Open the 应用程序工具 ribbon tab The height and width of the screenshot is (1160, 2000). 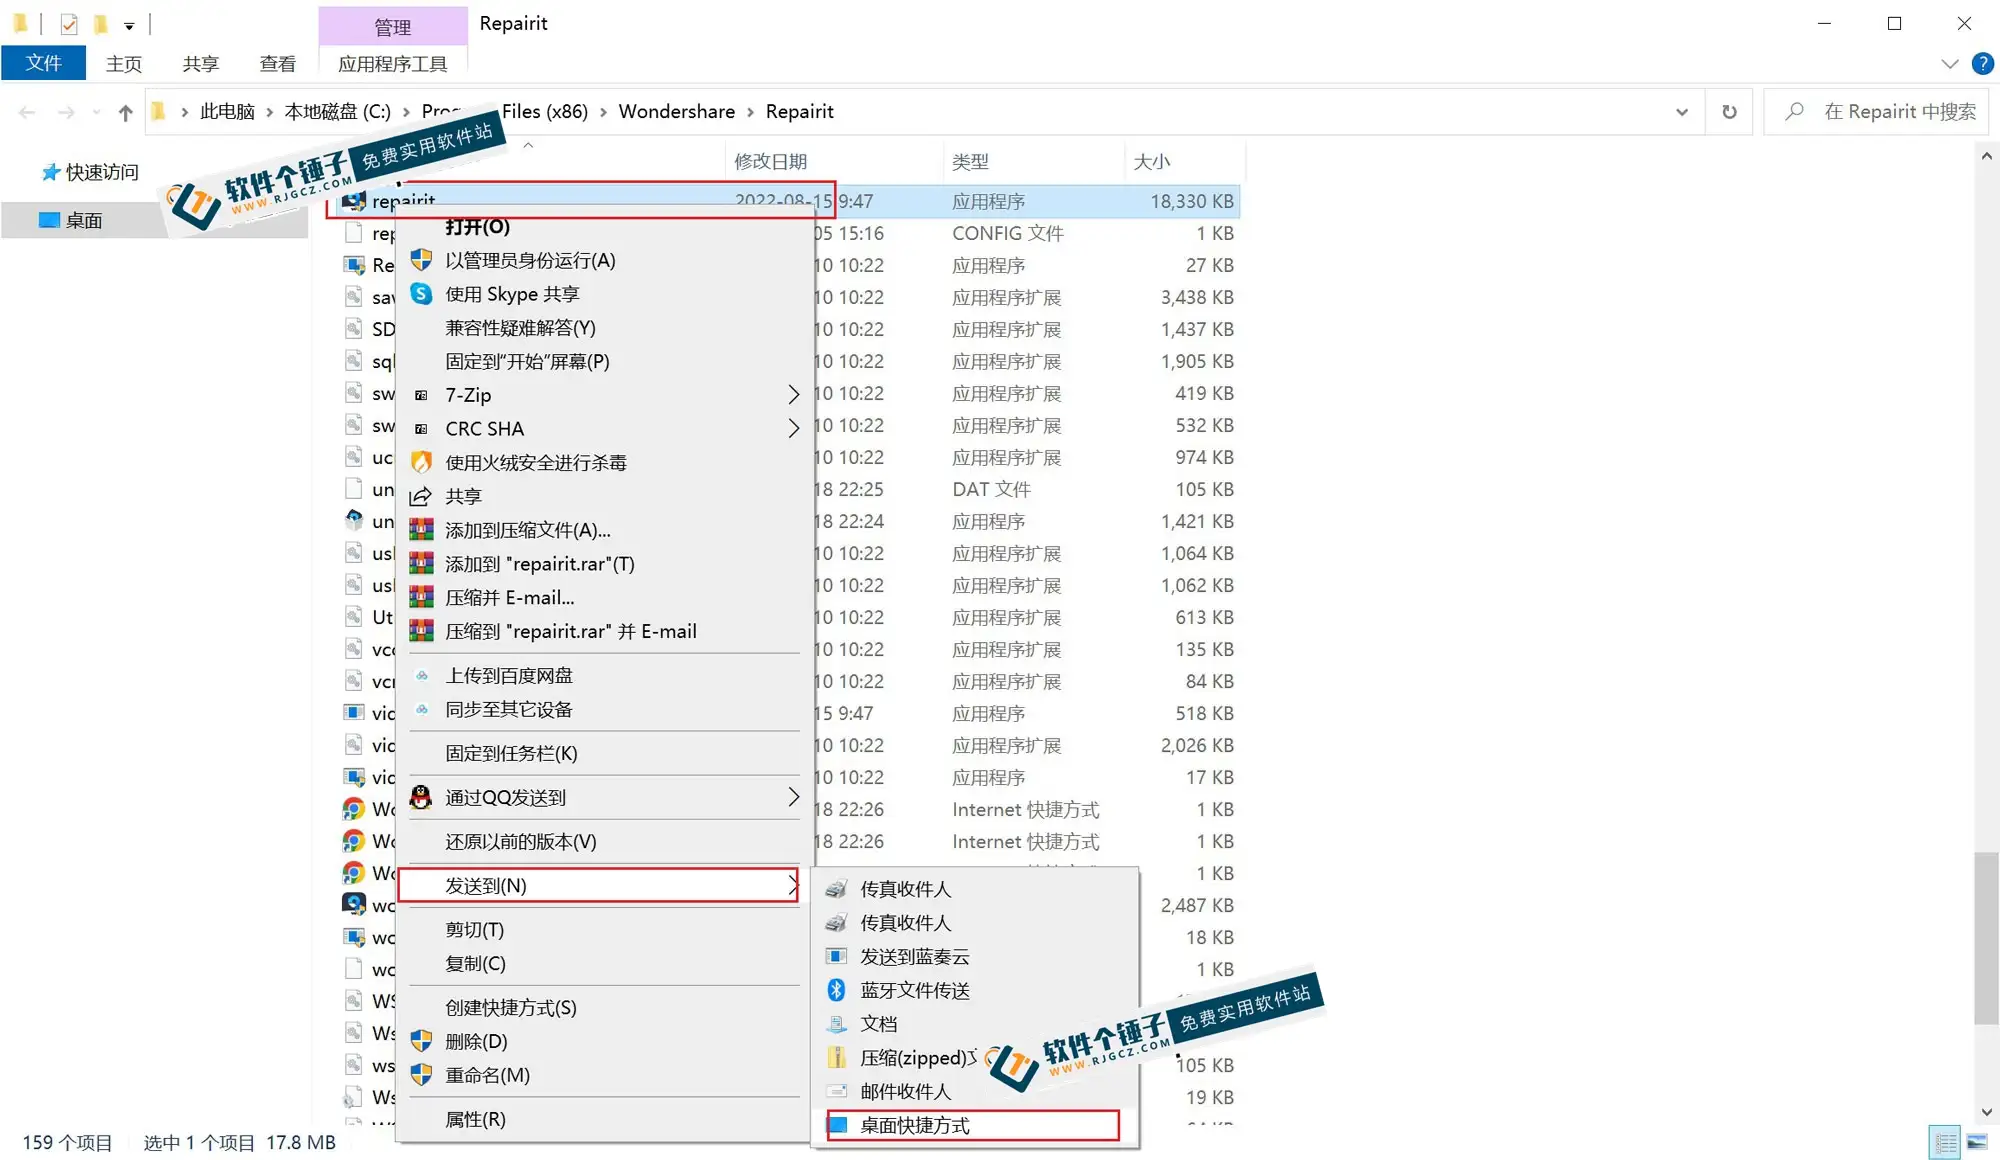click(393, 63)
